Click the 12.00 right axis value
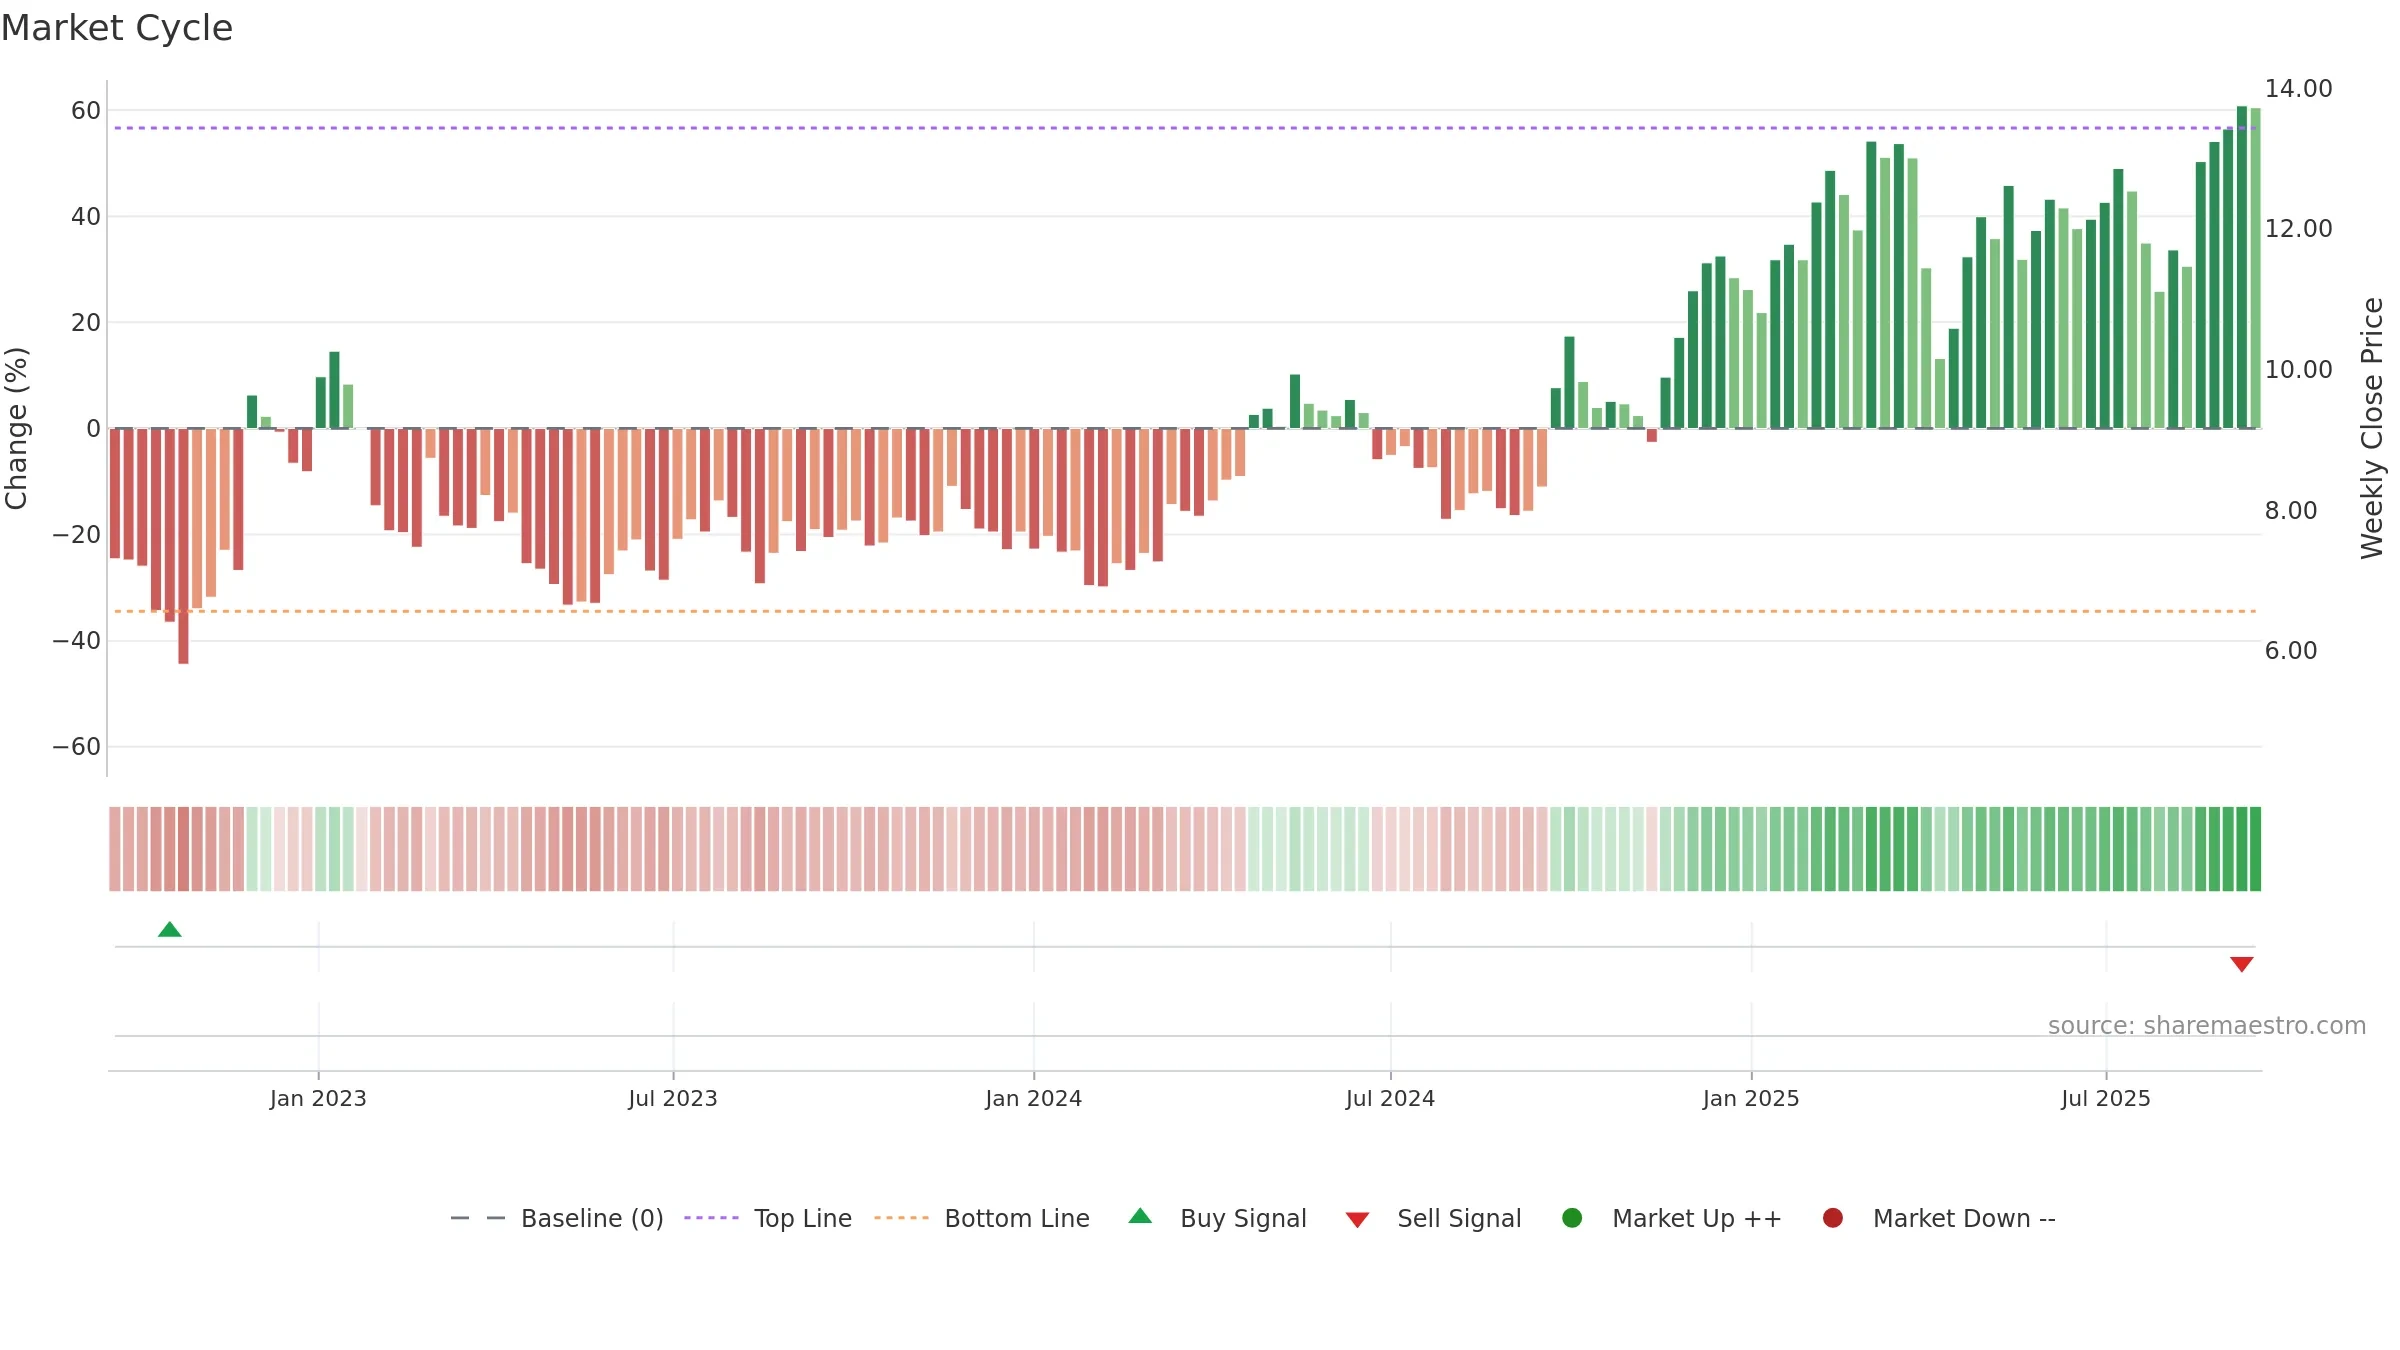Viewport: 2400px width, 1350px height. point(2298,229)
